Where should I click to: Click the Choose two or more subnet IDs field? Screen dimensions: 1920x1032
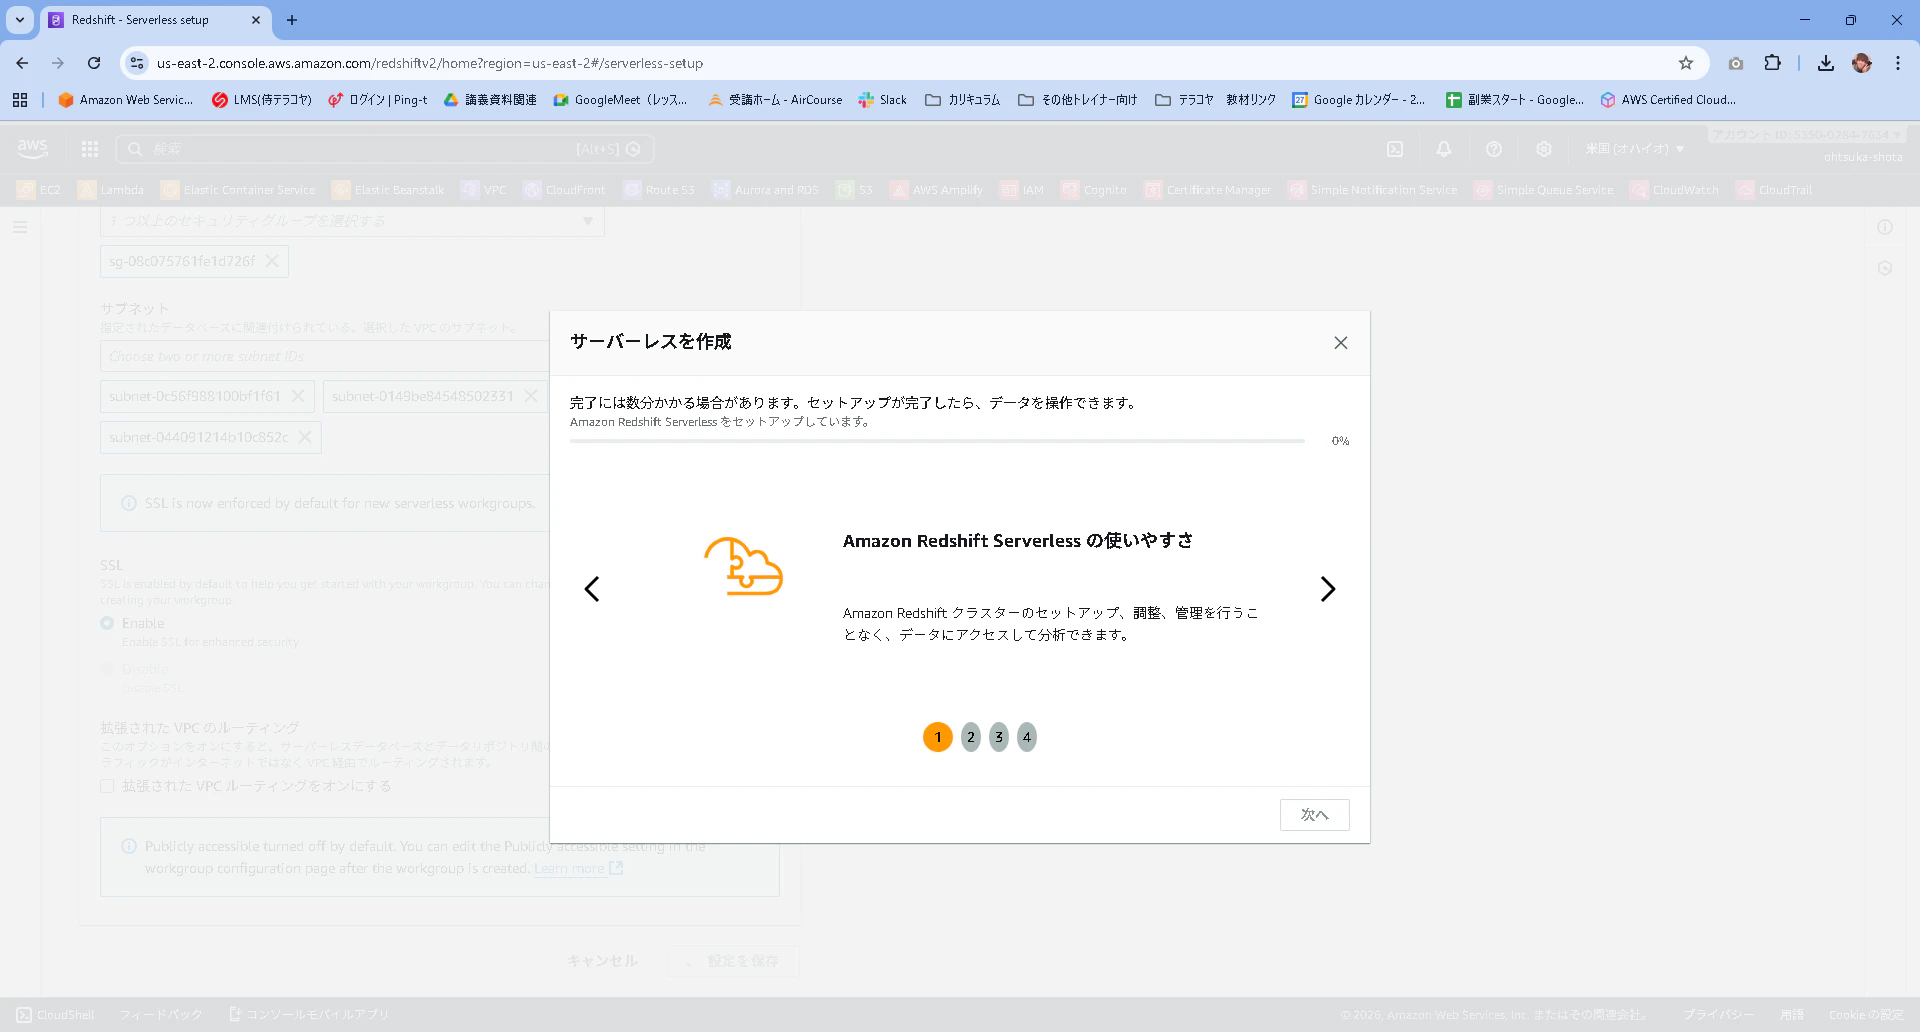point(325,356)
